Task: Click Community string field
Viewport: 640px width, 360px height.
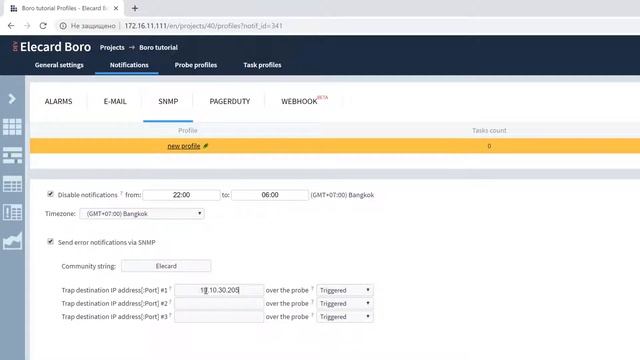Action: click(x=166, y=266)
